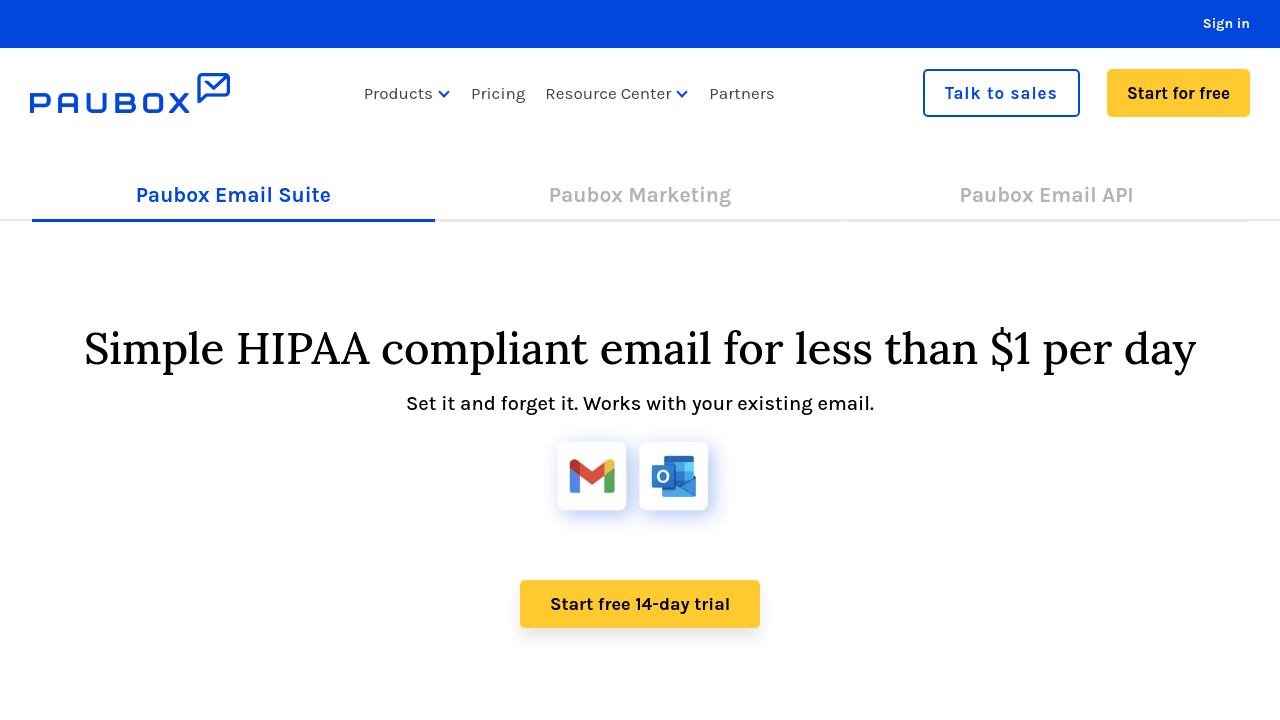The height and width of the screenshot is (720, 1280).
Task: Expand the chevron arrow beside Resource Center
Action: pyautogui.click(x=682, y=94)
